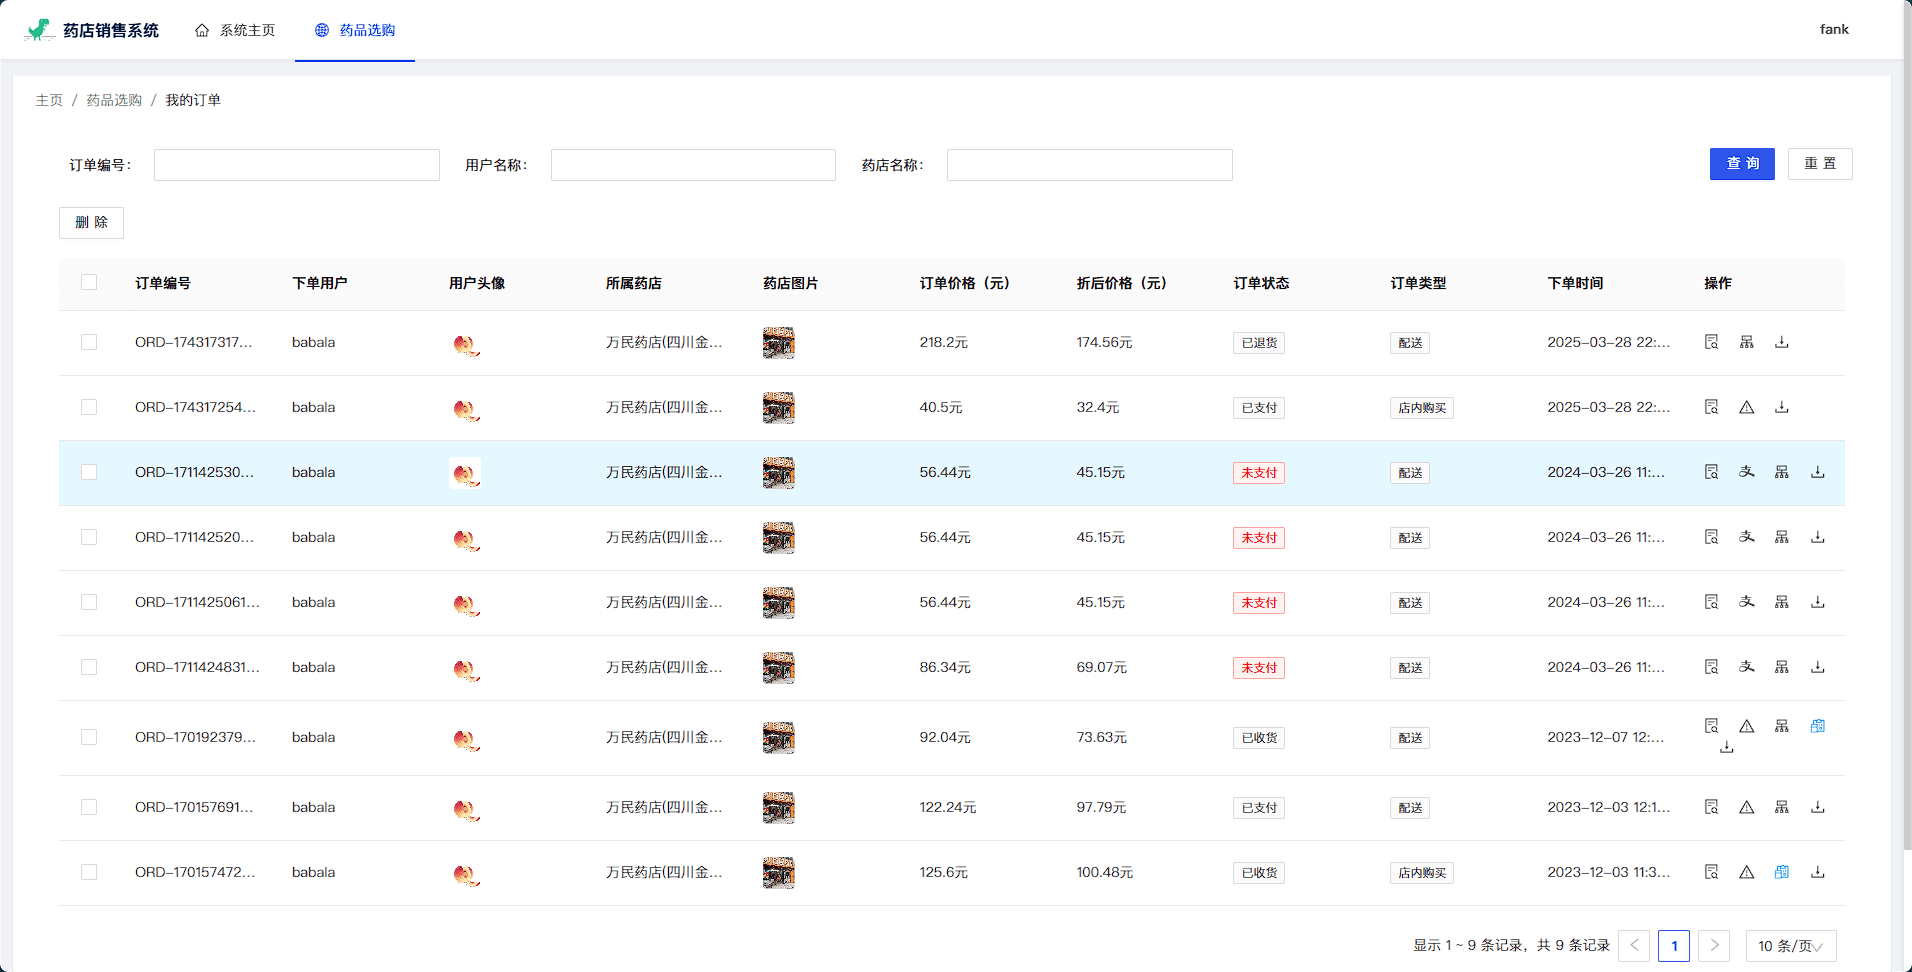Click the 删除 button above the table

point(91,223)
